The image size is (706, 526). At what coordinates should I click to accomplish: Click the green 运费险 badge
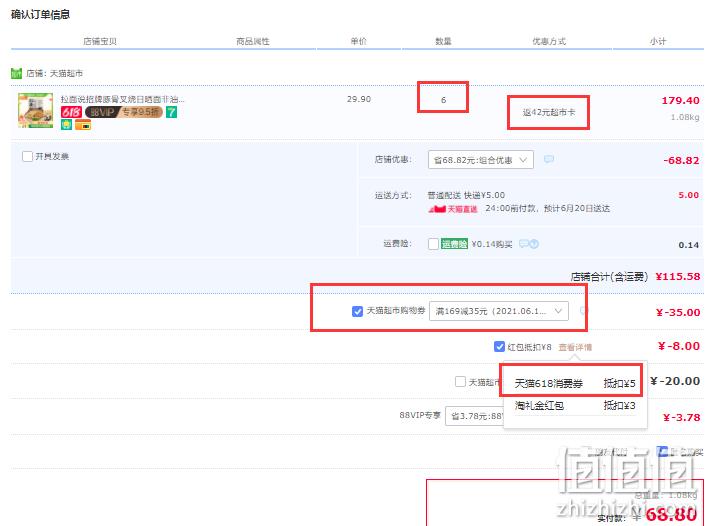[x=454, y=244]
